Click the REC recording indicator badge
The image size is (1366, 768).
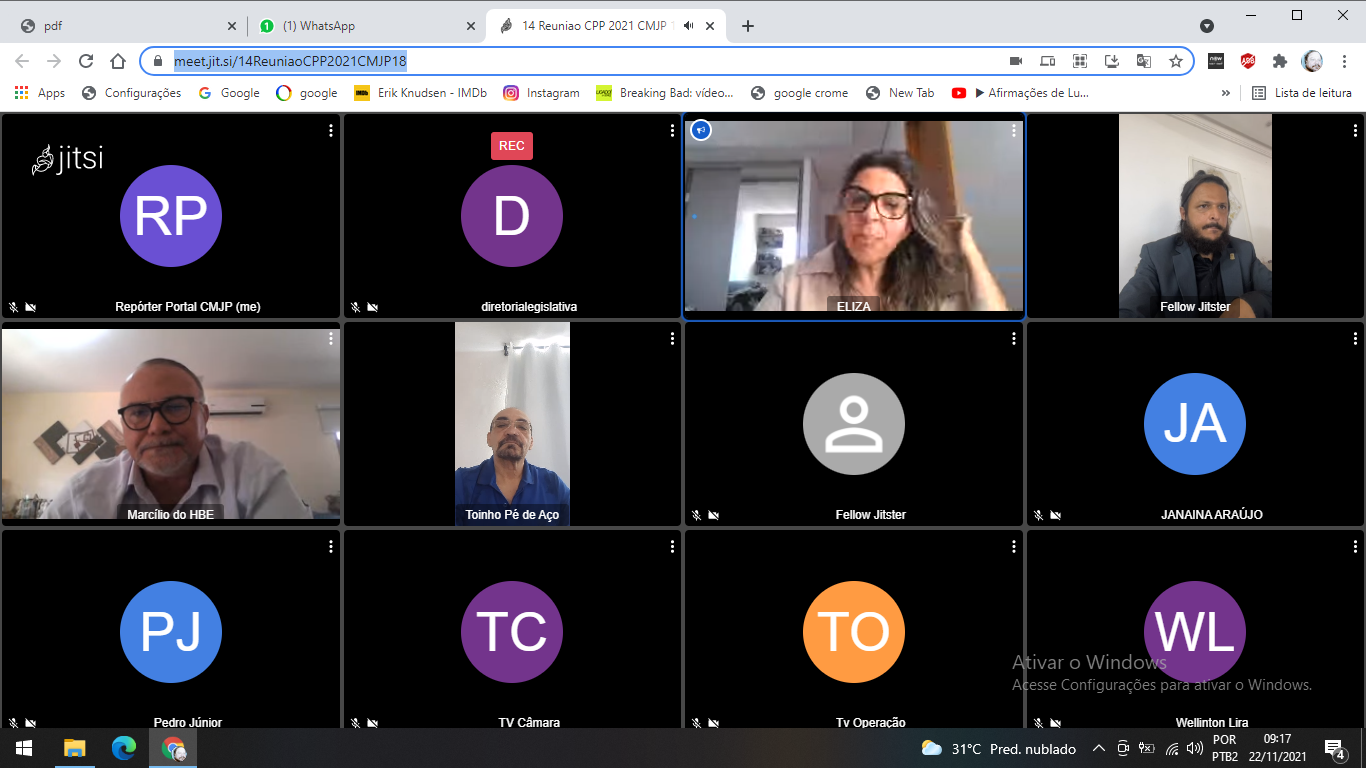coord(511,146)
